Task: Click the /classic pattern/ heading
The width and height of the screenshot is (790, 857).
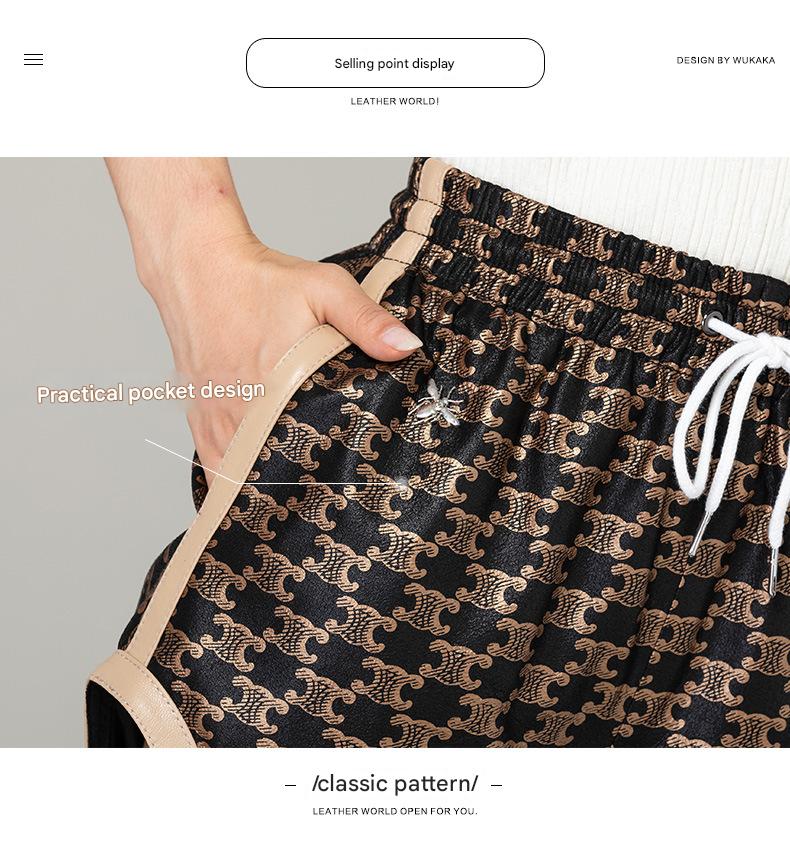Action: (395, 784)
